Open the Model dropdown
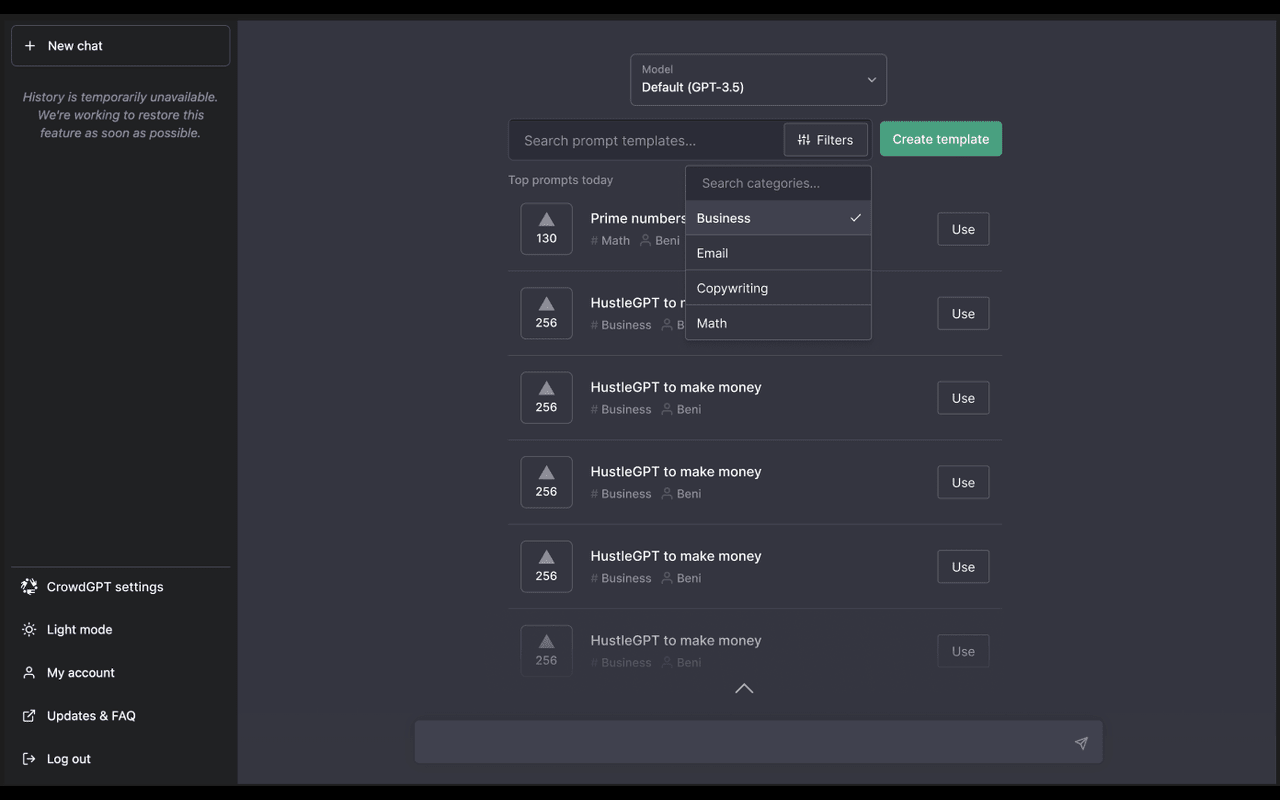The height and width of the screenshot is (800, 1280). point(757,79)
